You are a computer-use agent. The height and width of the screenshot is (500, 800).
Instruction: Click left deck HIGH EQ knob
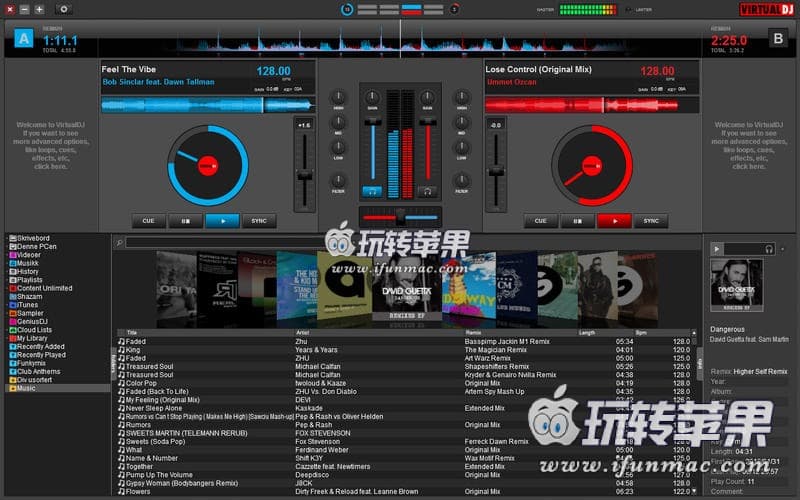[338, 96]
